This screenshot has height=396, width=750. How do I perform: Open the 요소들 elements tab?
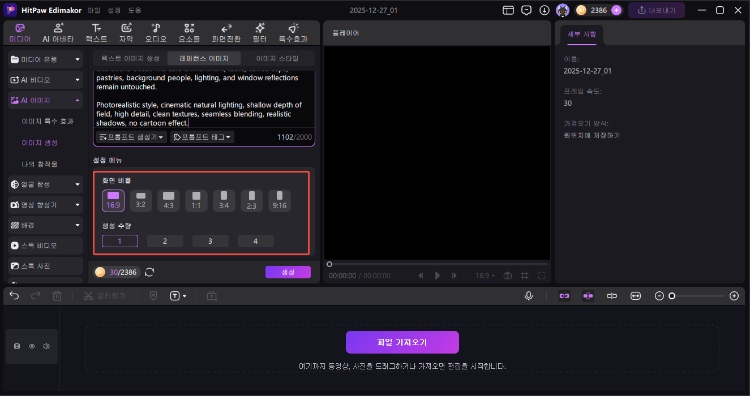click(189, 33)
